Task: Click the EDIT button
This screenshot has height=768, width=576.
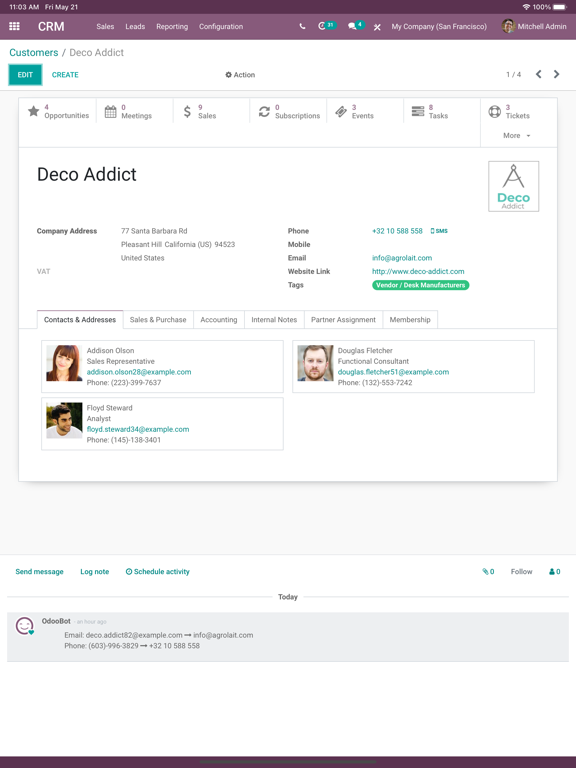Action: [25, 75]
